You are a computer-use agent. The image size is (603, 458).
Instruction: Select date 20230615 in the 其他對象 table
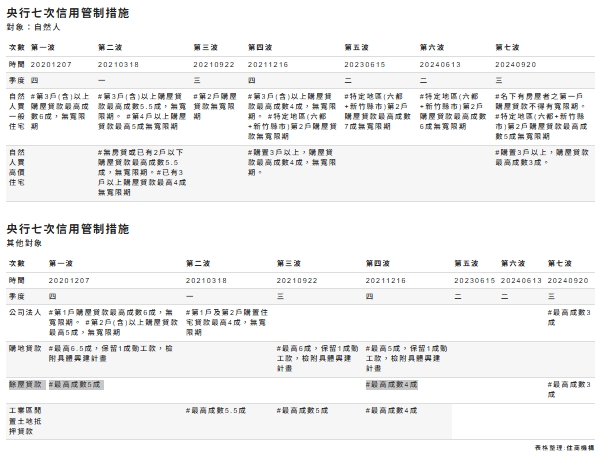click(475, 281)
